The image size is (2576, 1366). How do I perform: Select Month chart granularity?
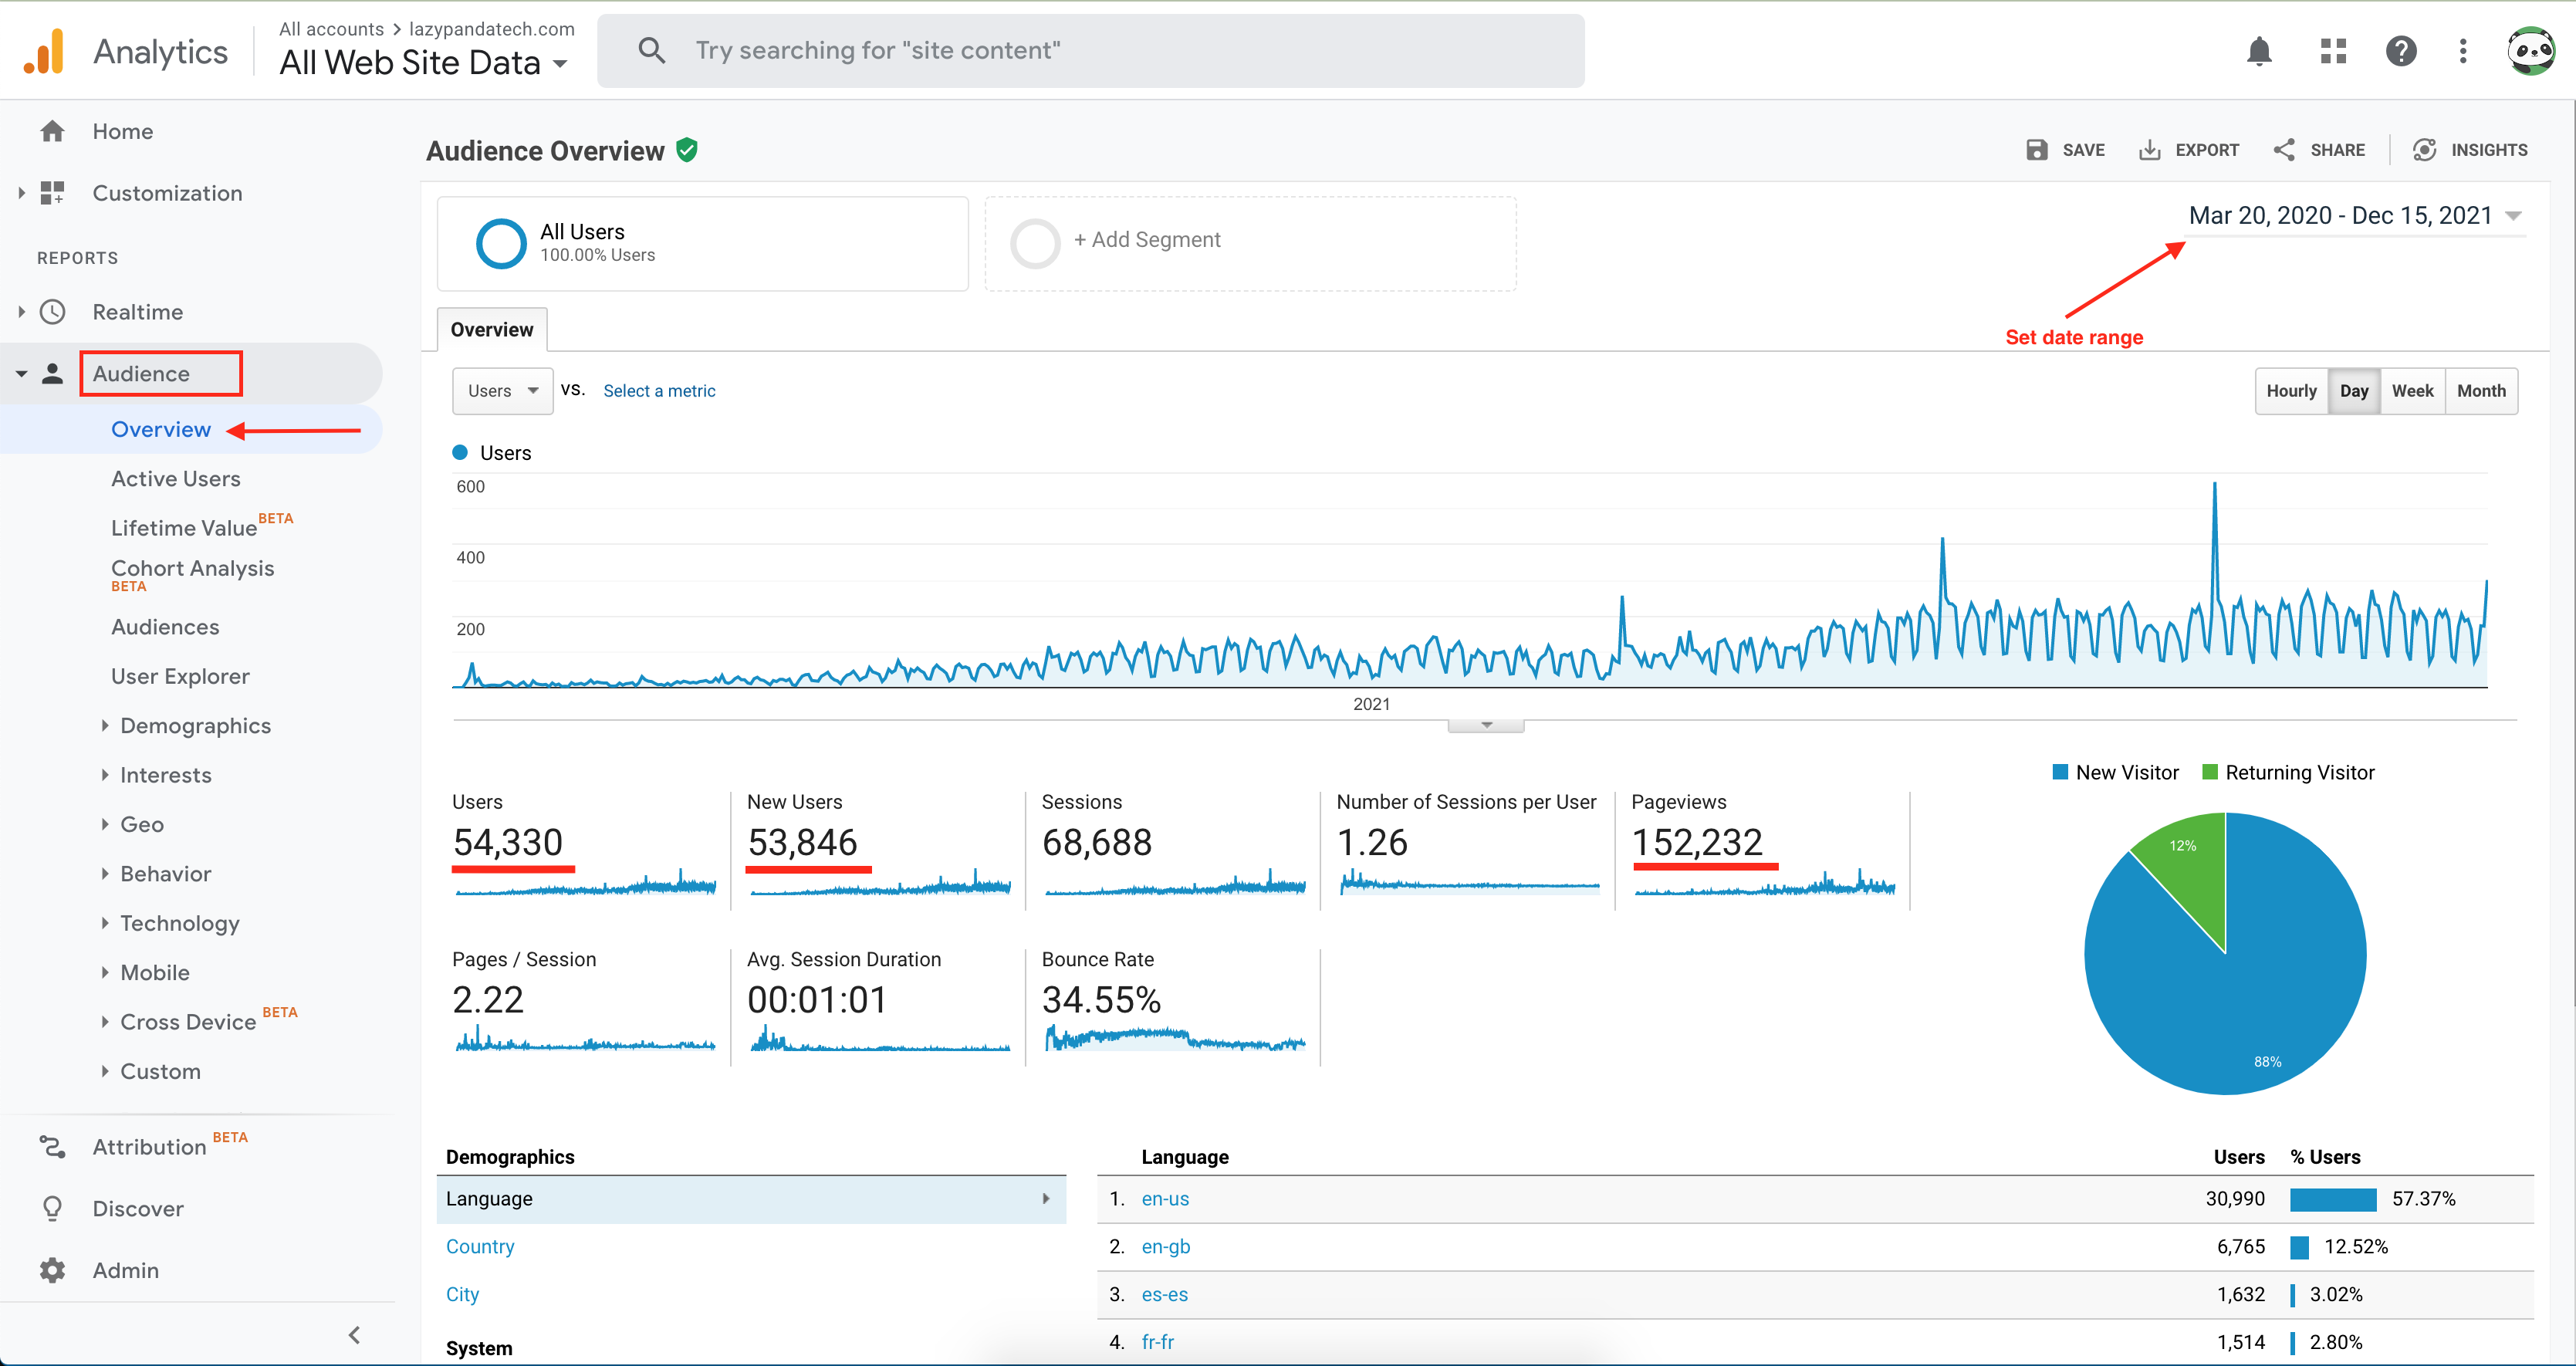(x=2481, y=391)
